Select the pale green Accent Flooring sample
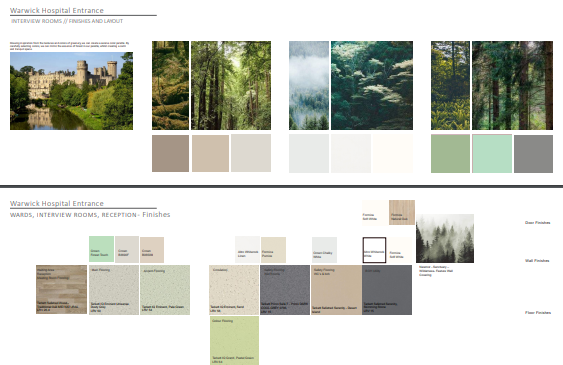 tap(165, 290)
